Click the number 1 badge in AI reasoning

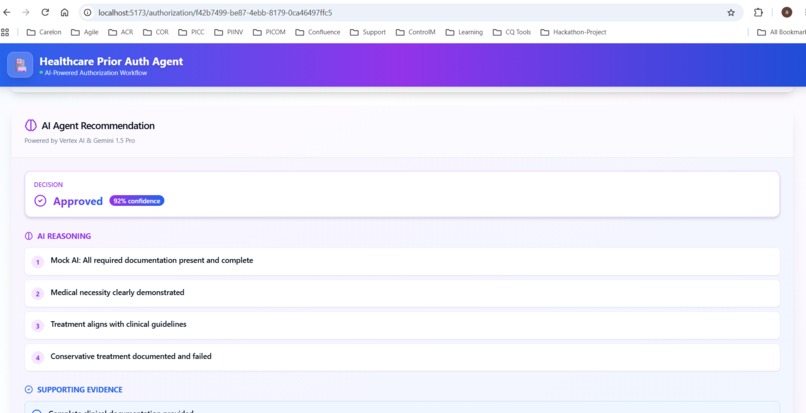(38, 262)
